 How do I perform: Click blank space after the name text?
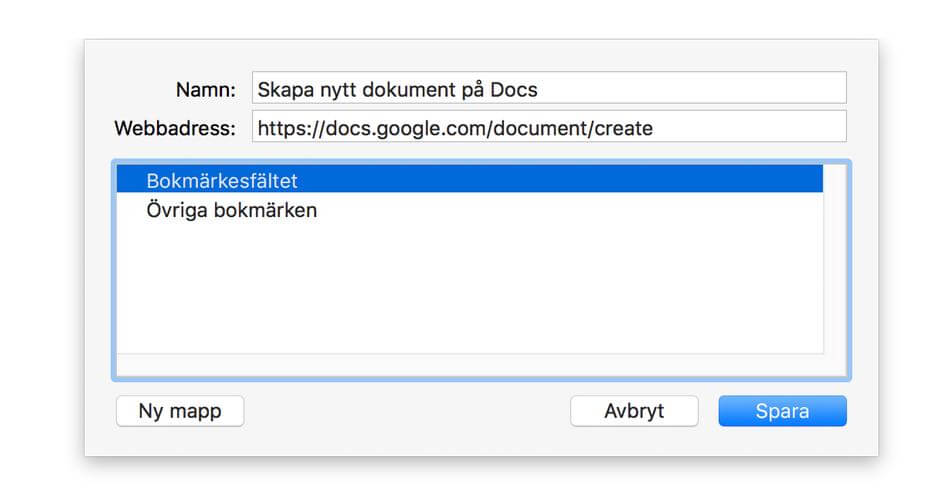point(700,89)
